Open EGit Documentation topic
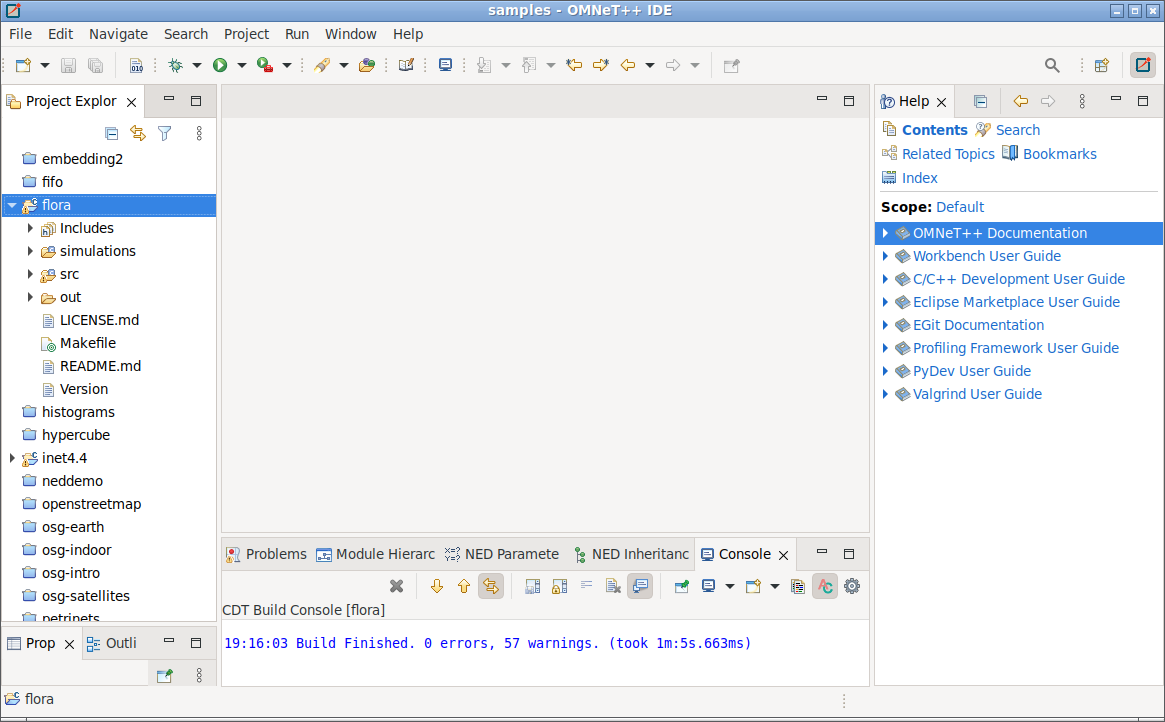1165x722 pixels. [978, 325]
